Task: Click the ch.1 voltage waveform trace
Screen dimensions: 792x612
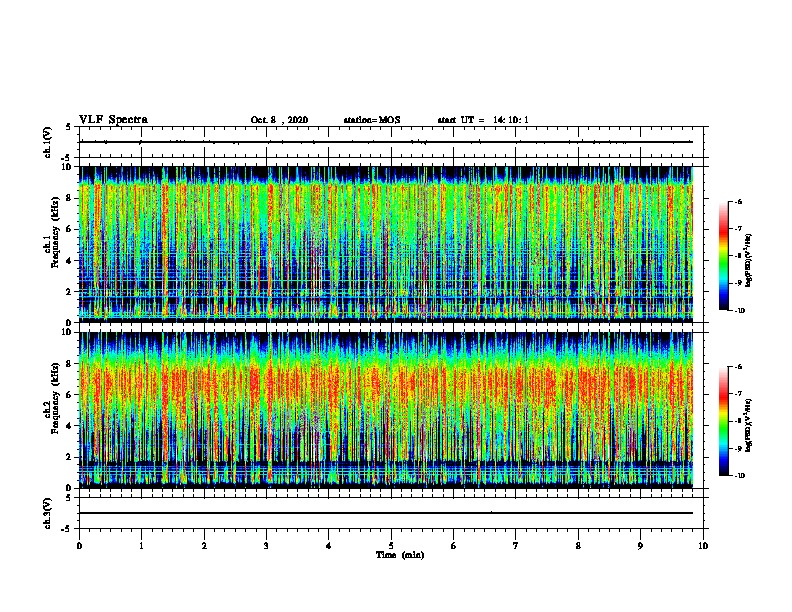Action: (386, 142)
